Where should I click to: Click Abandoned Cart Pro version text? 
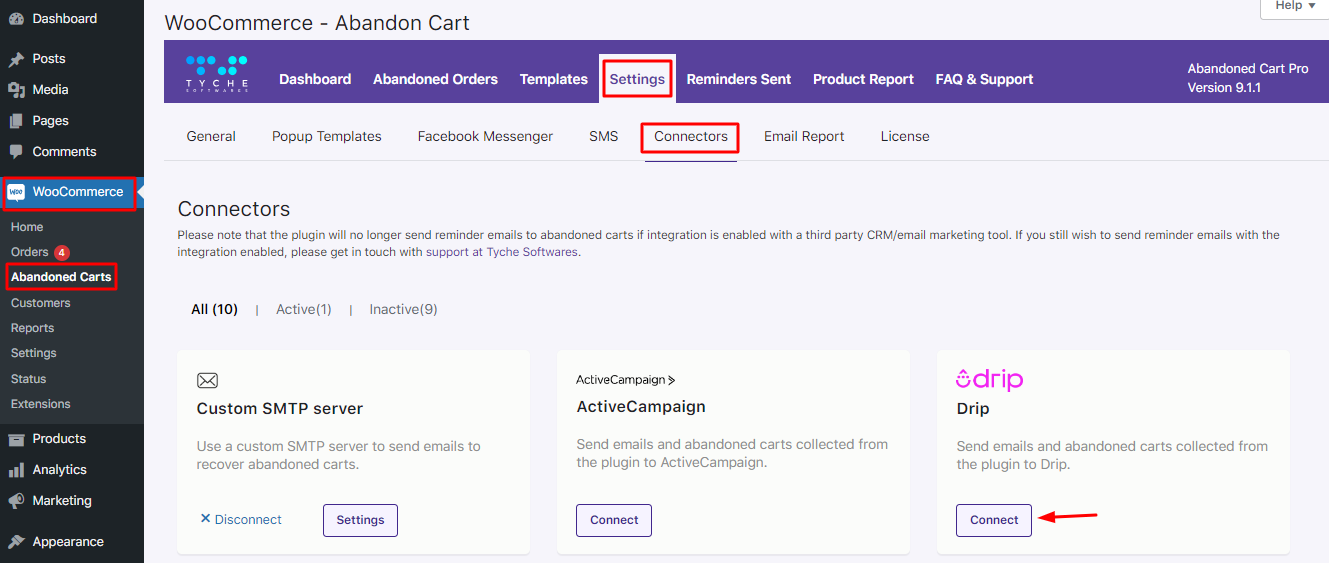tap(1248, 78)
